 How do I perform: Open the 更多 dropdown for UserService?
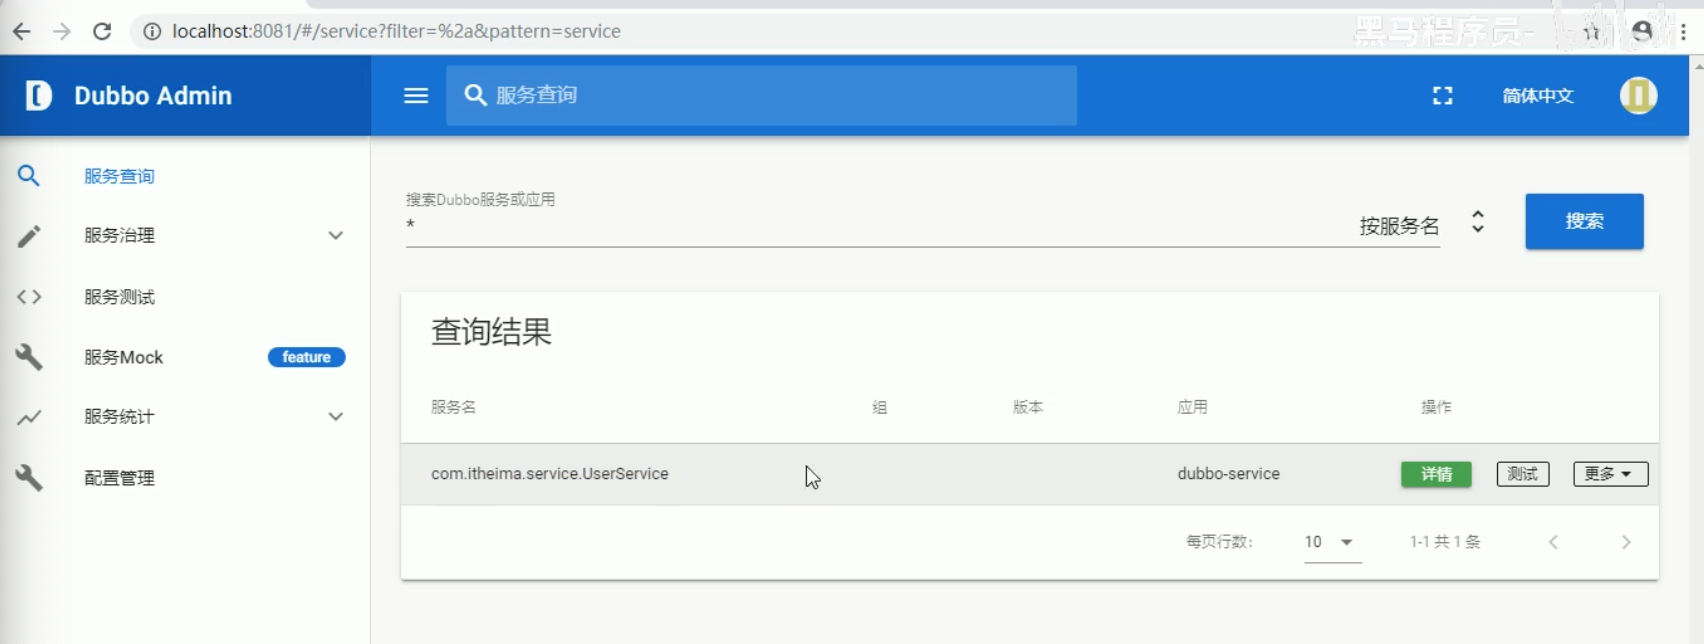point(1610,474)
